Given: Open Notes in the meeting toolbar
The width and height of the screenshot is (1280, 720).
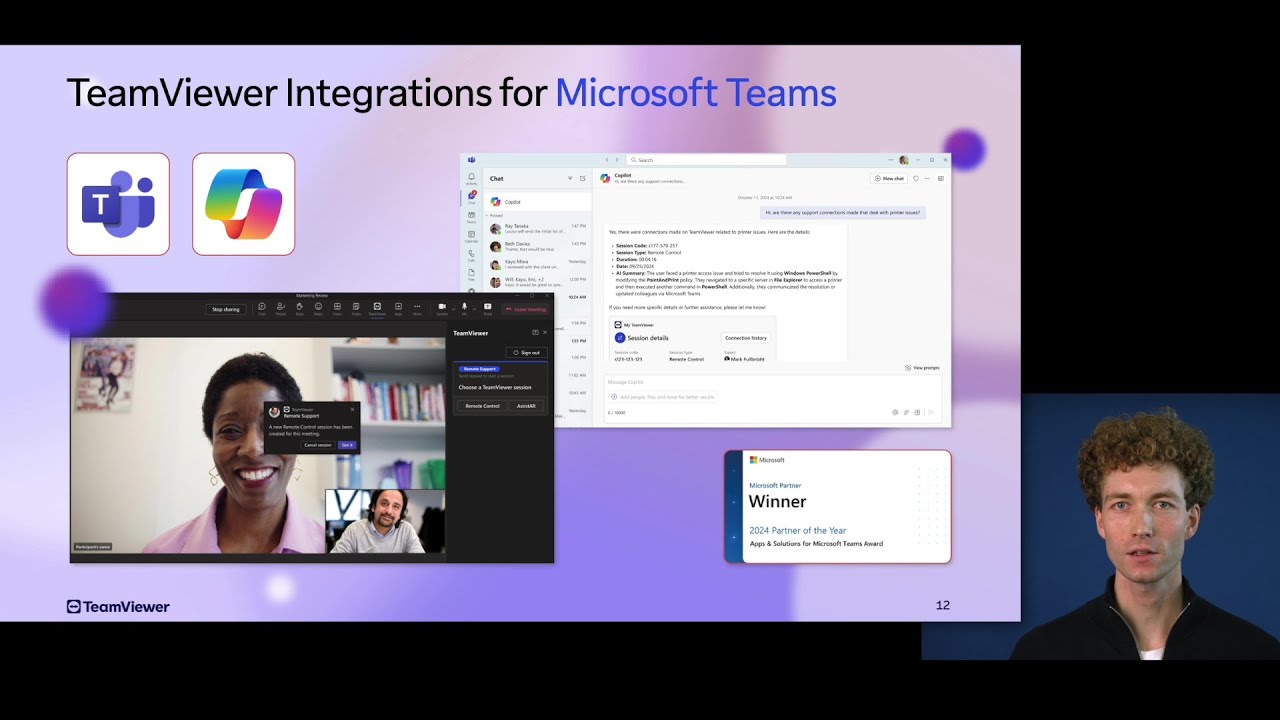Looking at the screenshot, I should 356,308.
